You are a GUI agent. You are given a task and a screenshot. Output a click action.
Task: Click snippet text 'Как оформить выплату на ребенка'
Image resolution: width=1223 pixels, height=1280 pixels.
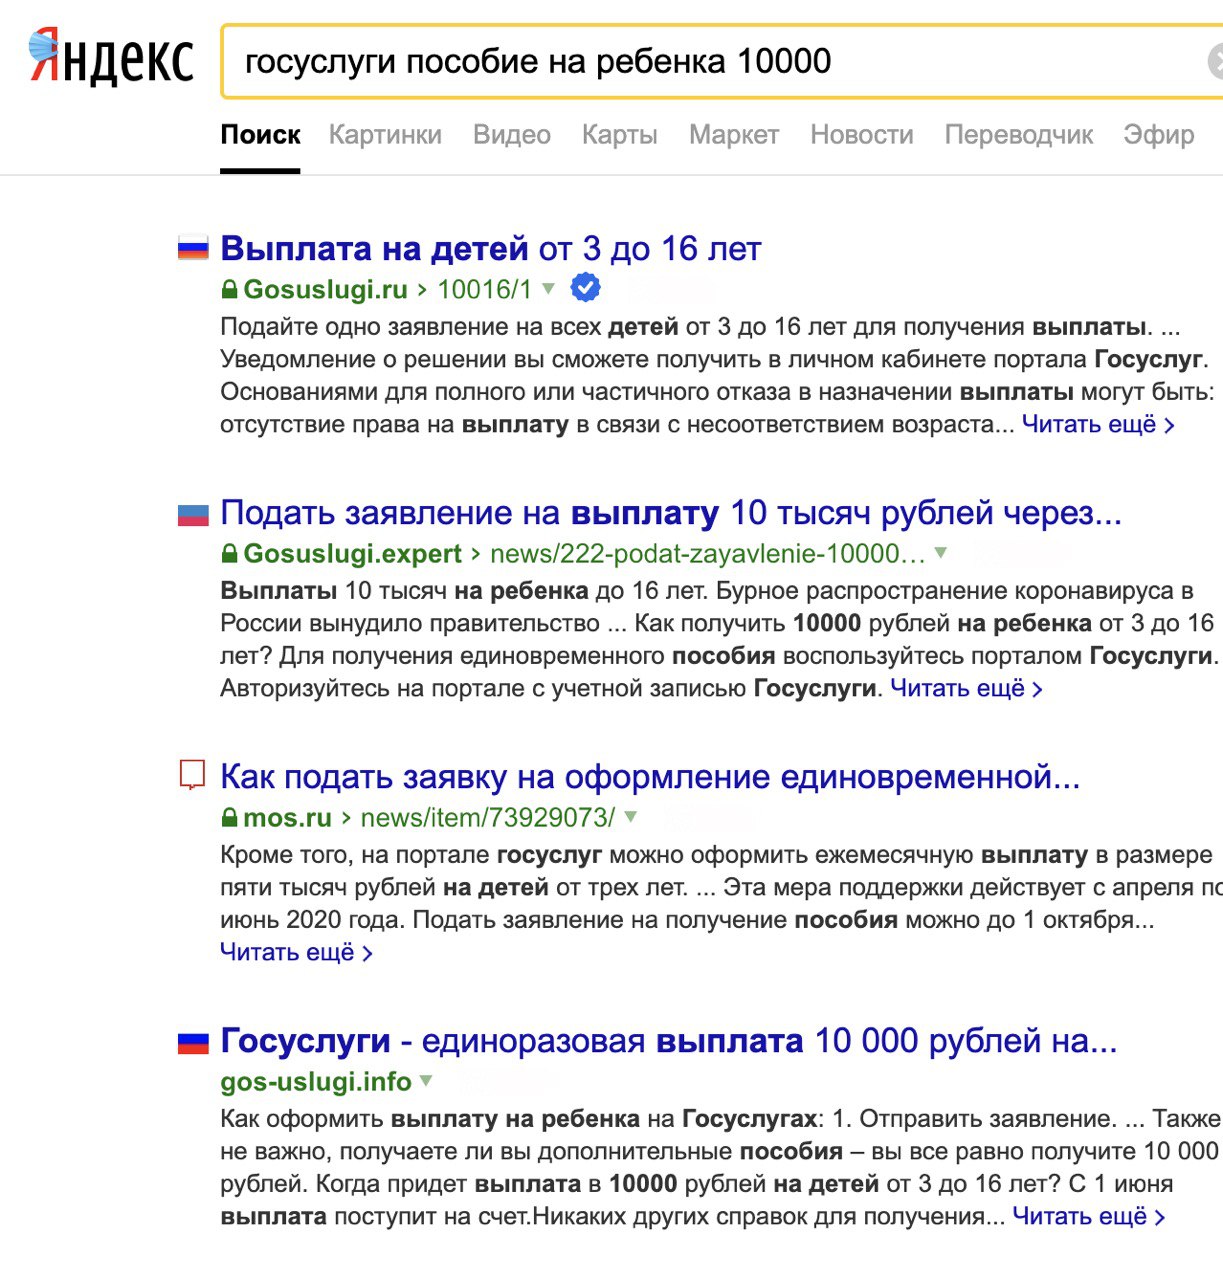click(430, 1118)
